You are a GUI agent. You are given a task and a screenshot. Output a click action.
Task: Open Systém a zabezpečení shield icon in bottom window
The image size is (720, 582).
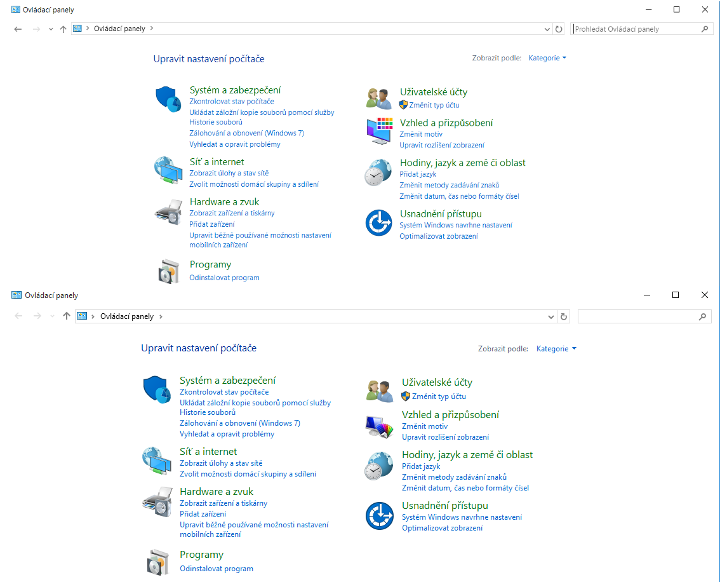click(157, 389)
